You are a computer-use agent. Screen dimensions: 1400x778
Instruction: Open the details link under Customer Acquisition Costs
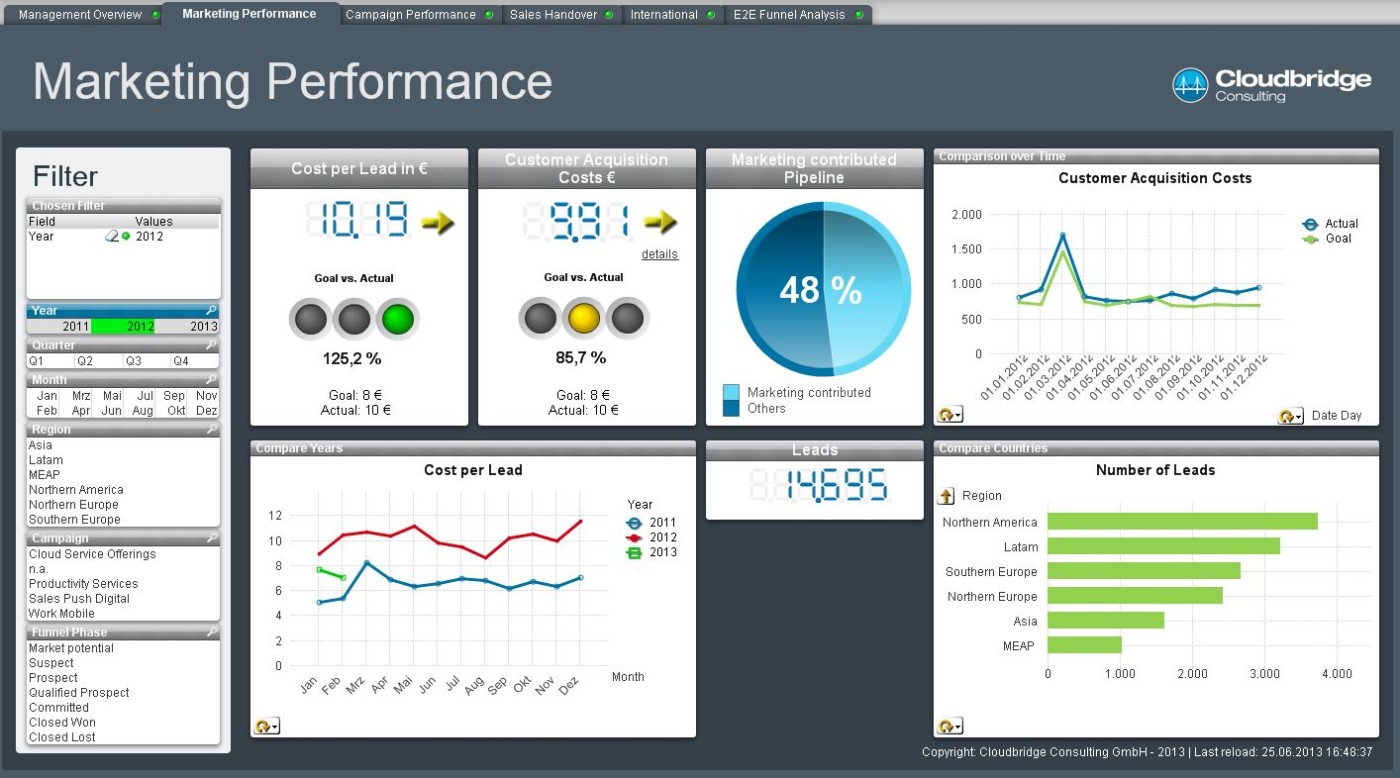pos(660,255)
